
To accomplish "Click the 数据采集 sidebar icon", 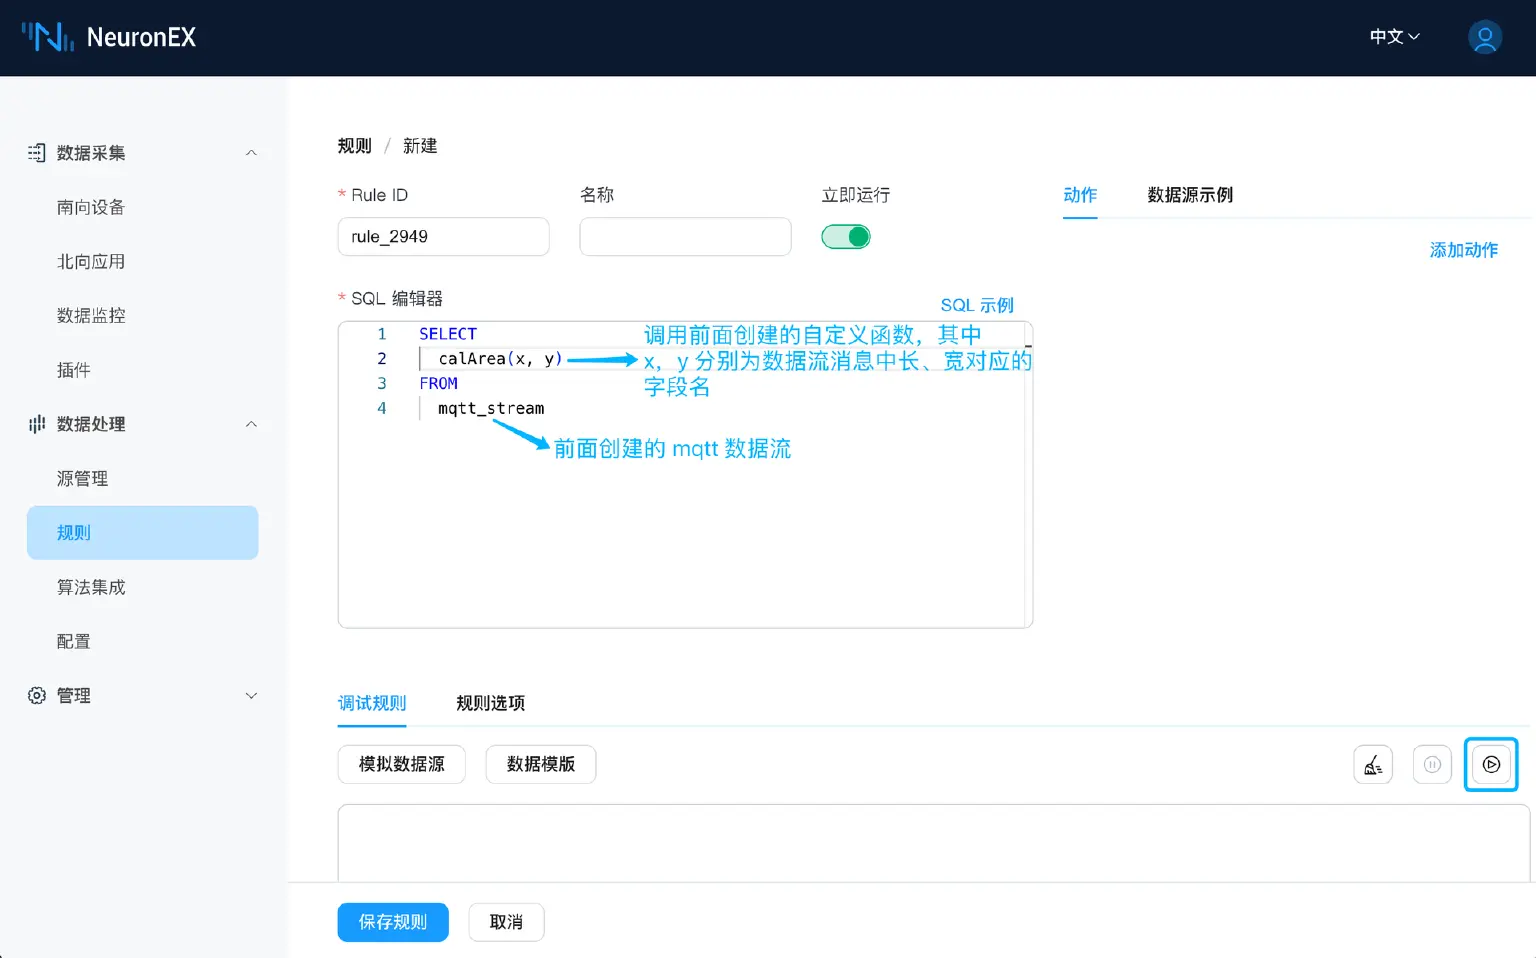I will pyautogui.click(x=37, y=153).
